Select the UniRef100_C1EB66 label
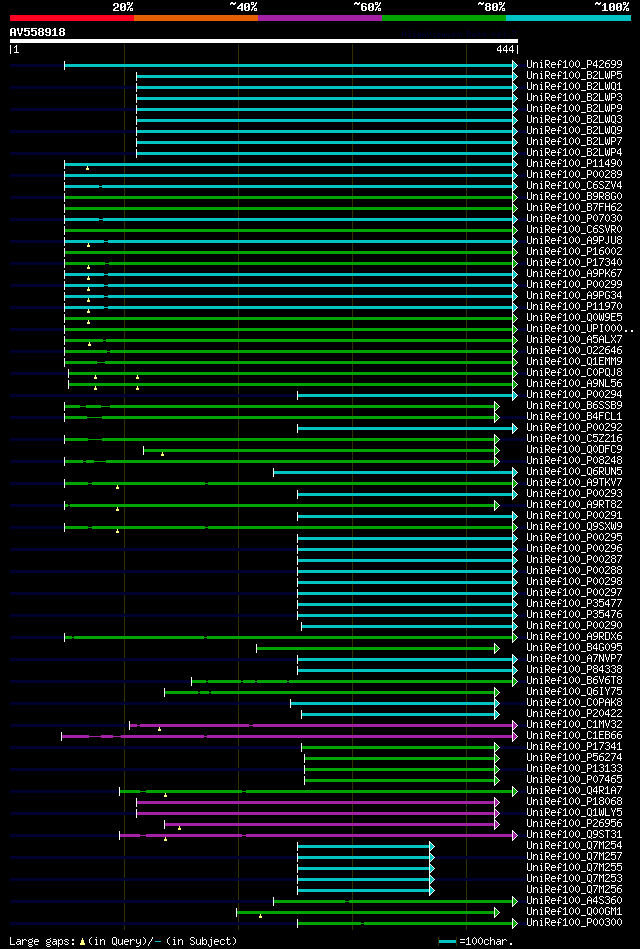This screenshot has height=949, width=640. point(575,735)
